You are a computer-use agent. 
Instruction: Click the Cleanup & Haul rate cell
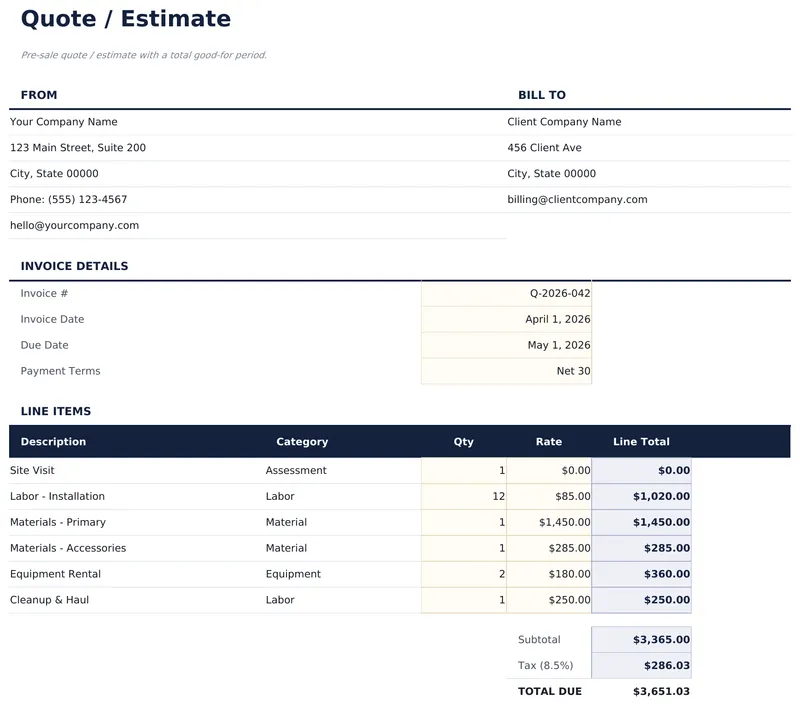[549, 601]
